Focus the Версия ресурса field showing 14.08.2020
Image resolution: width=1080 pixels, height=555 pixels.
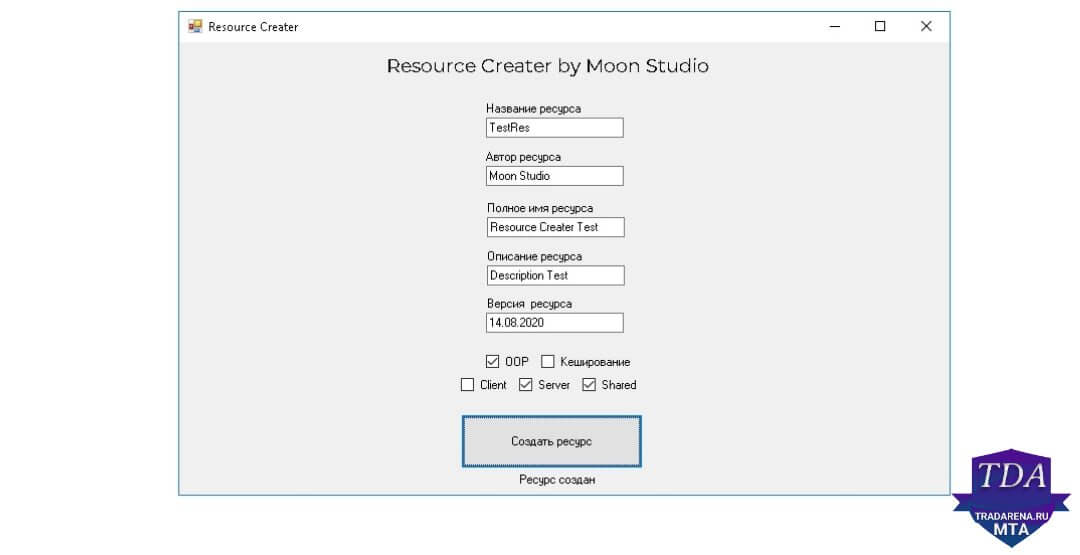[x=554, y=322]
